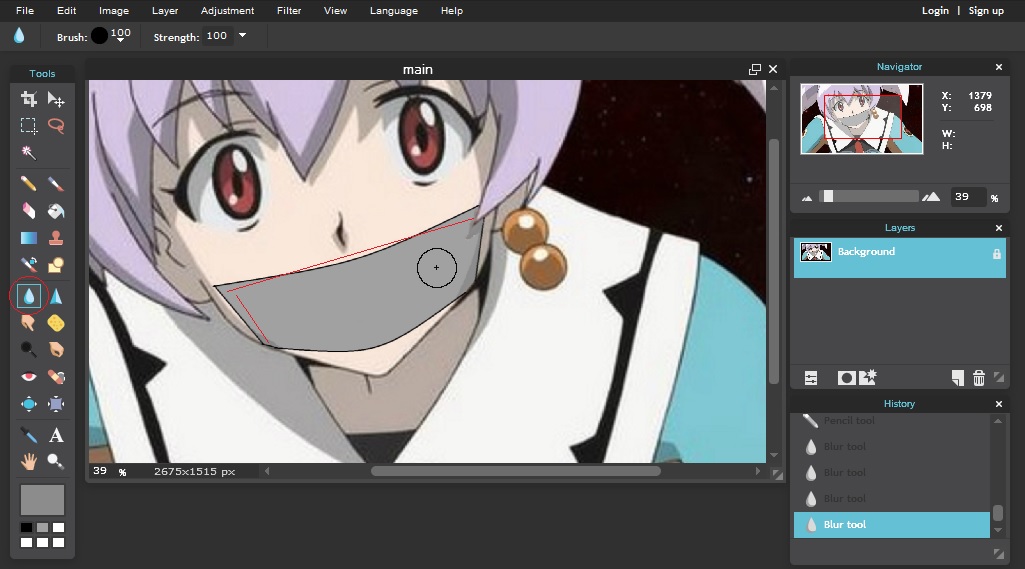Open the Image menu
This screenshot has height=569, width=1025.
[114, 10]
